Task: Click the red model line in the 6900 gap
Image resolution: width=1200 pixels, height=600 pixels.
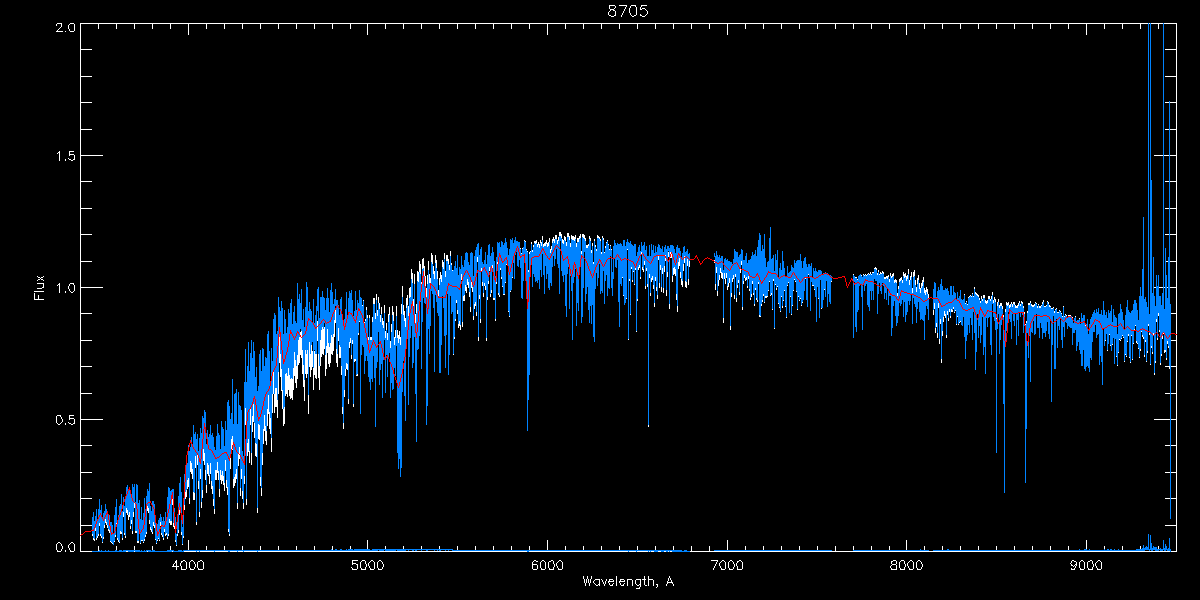Action: click(x=703, y=260)
